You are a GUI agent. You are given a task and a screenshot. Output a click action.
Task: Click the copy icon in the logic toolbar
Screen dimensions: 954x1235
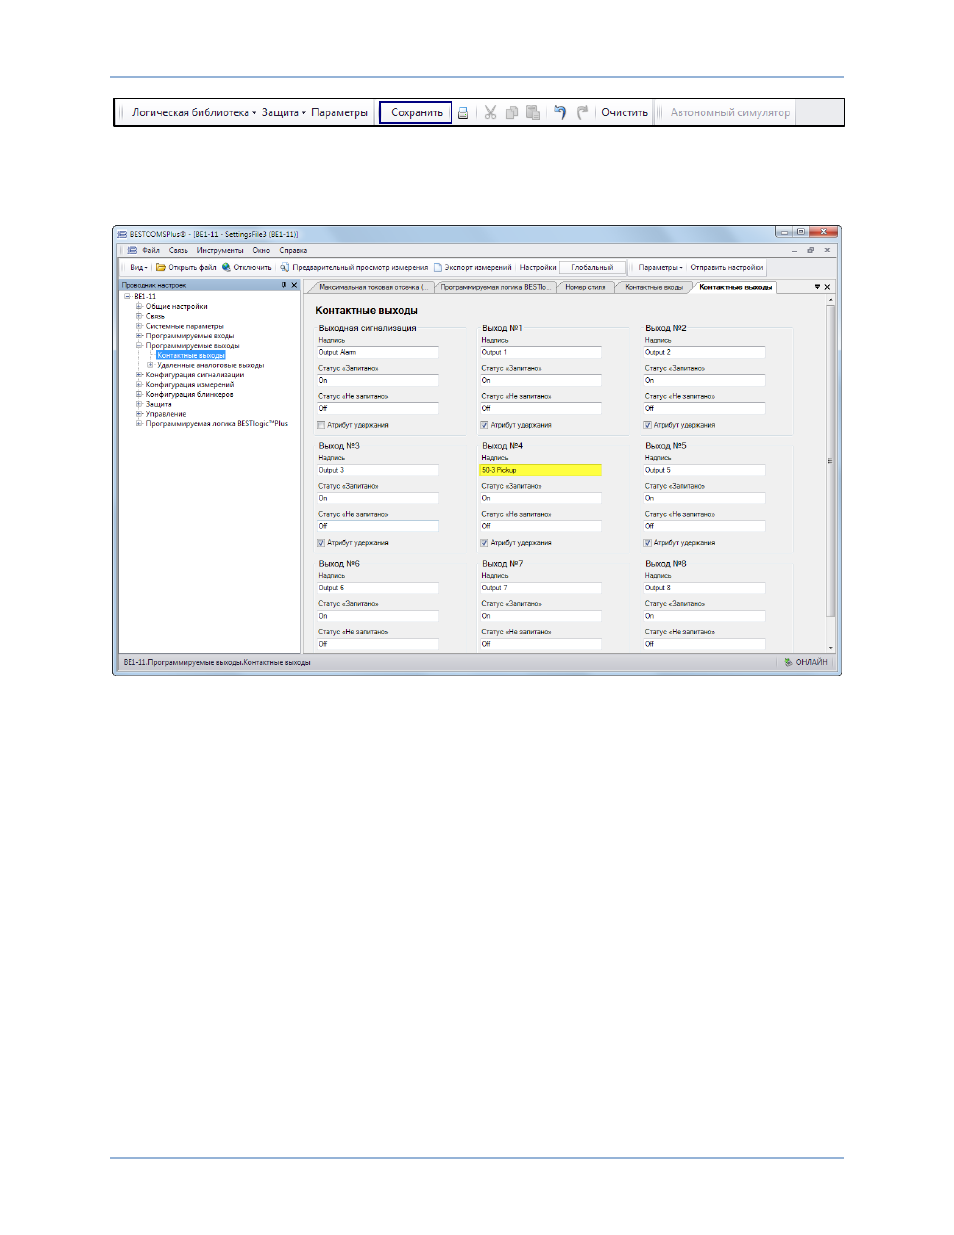[x=512, y=113]
